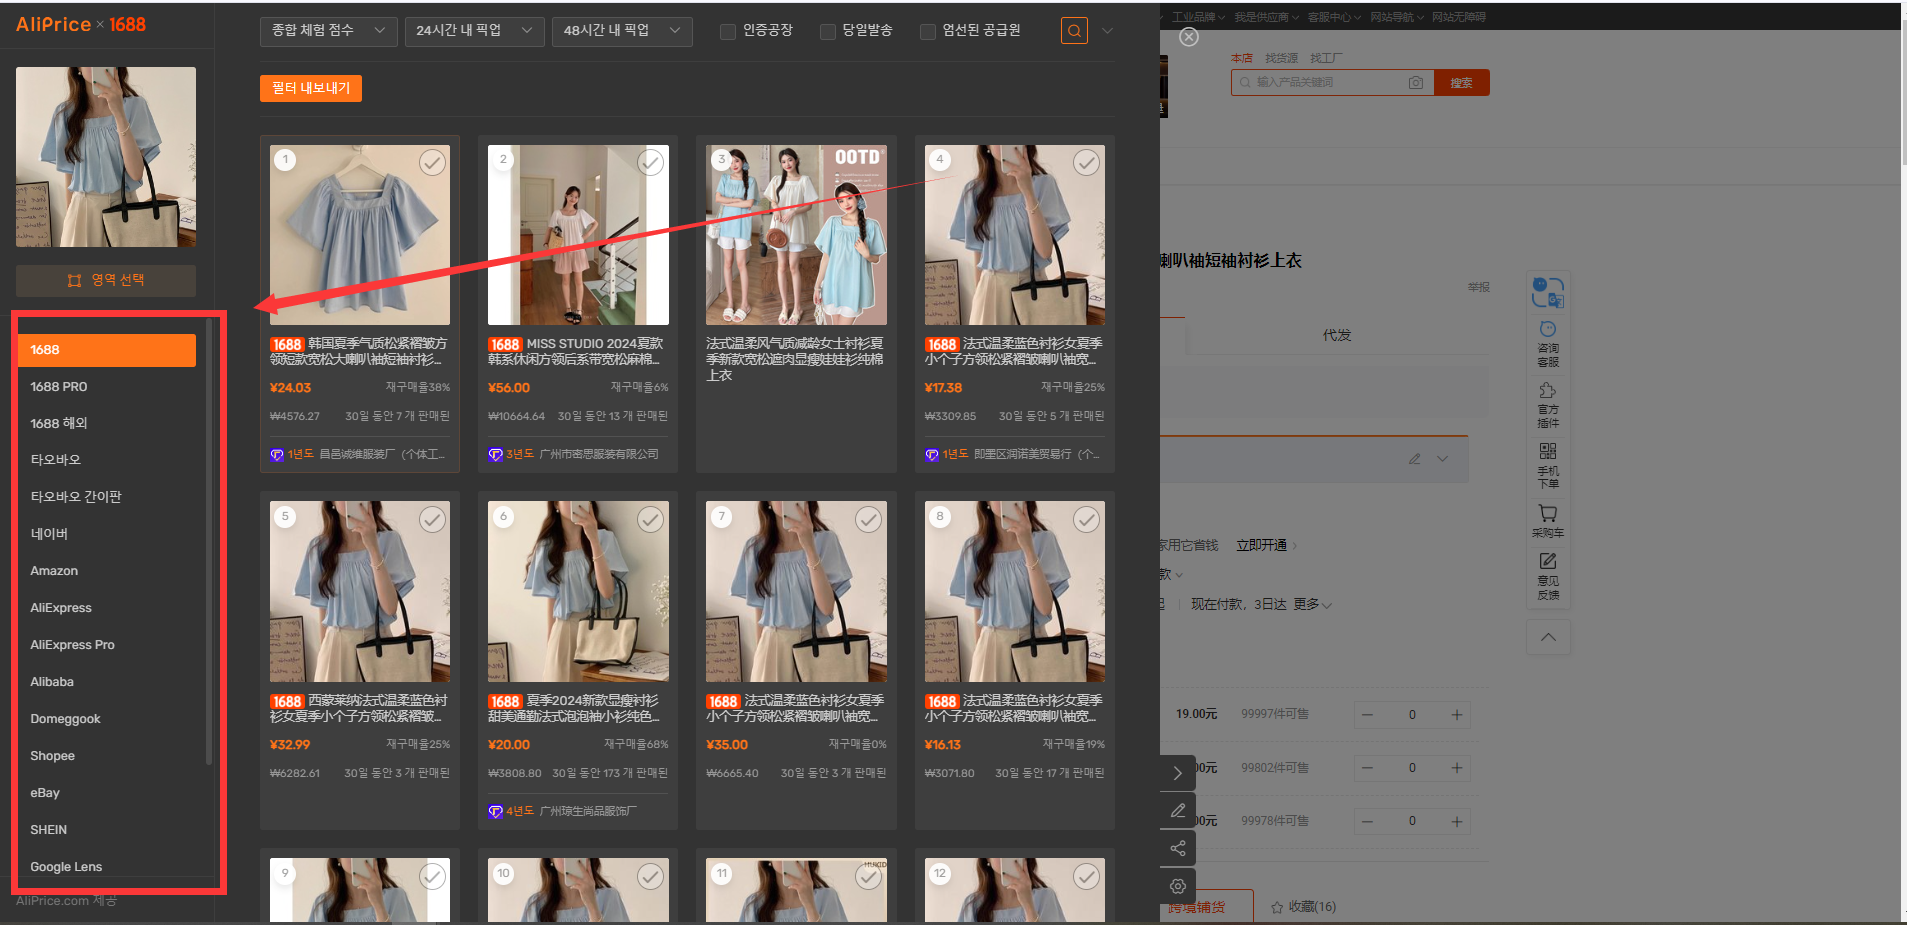Expand the chevron beside the image search icon
Screen dimensions: 1907x925
(x=1107, y=31)
